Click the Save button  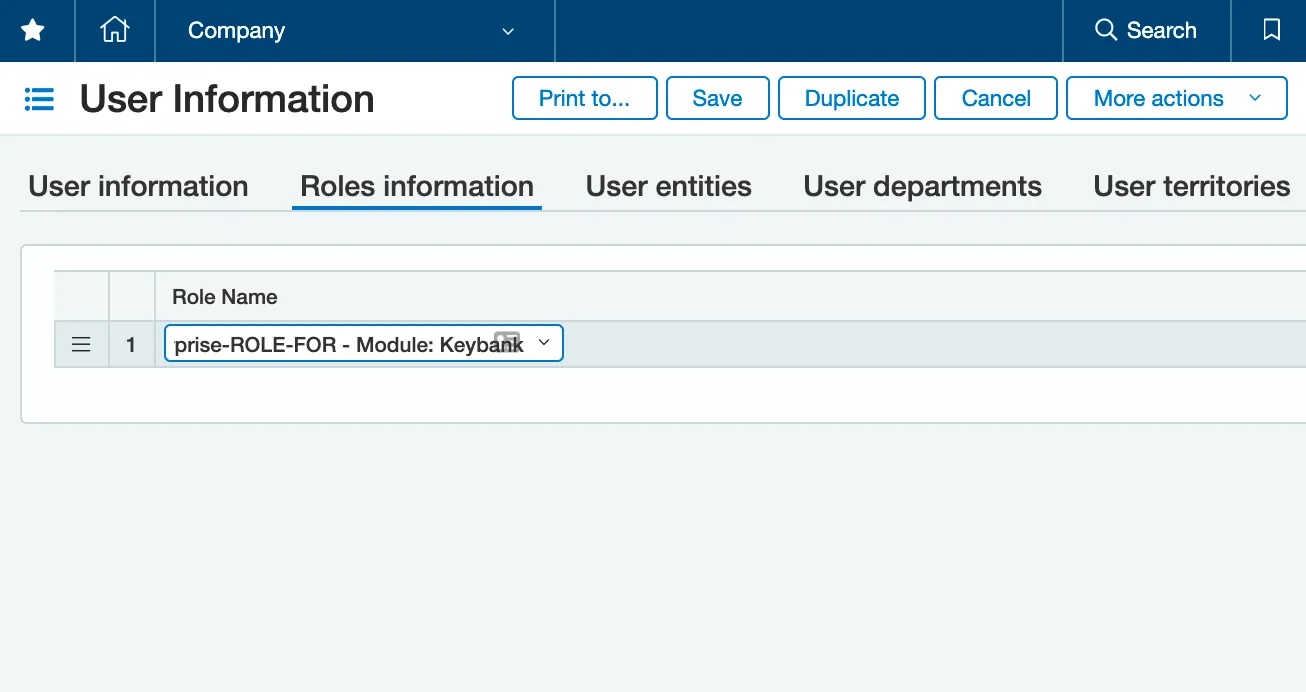tap(717, 98)
